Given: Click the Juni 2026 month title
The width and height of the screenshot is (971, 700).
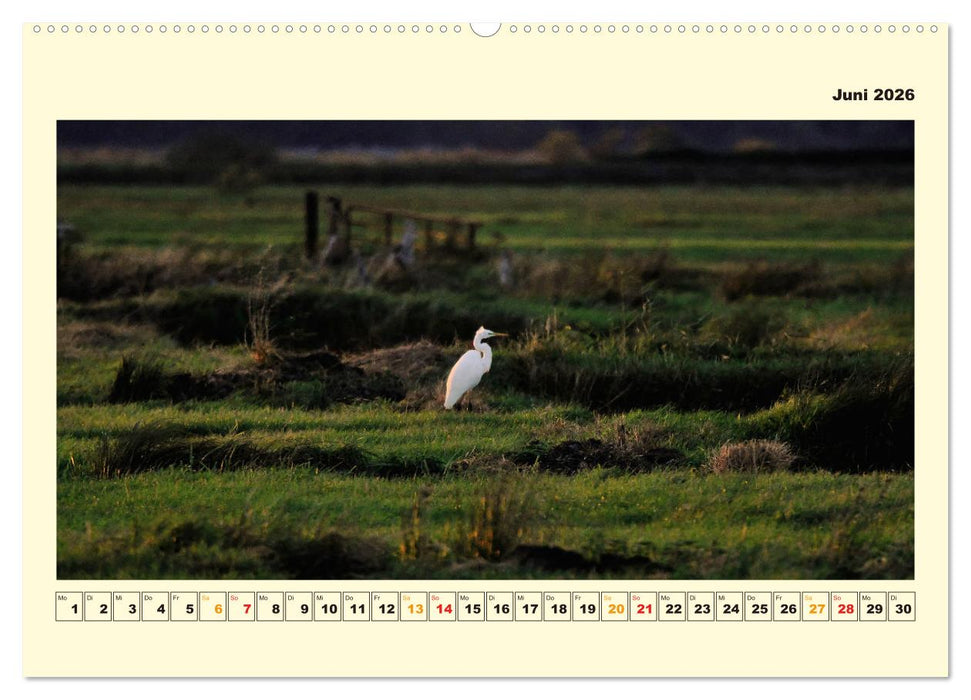Looking at the screenshot, I should 871,96.
